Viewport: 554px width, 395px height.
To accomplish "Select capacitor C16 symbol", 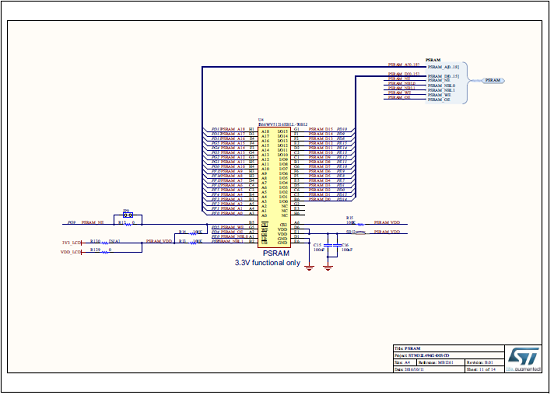I will (x=338, y=245).
